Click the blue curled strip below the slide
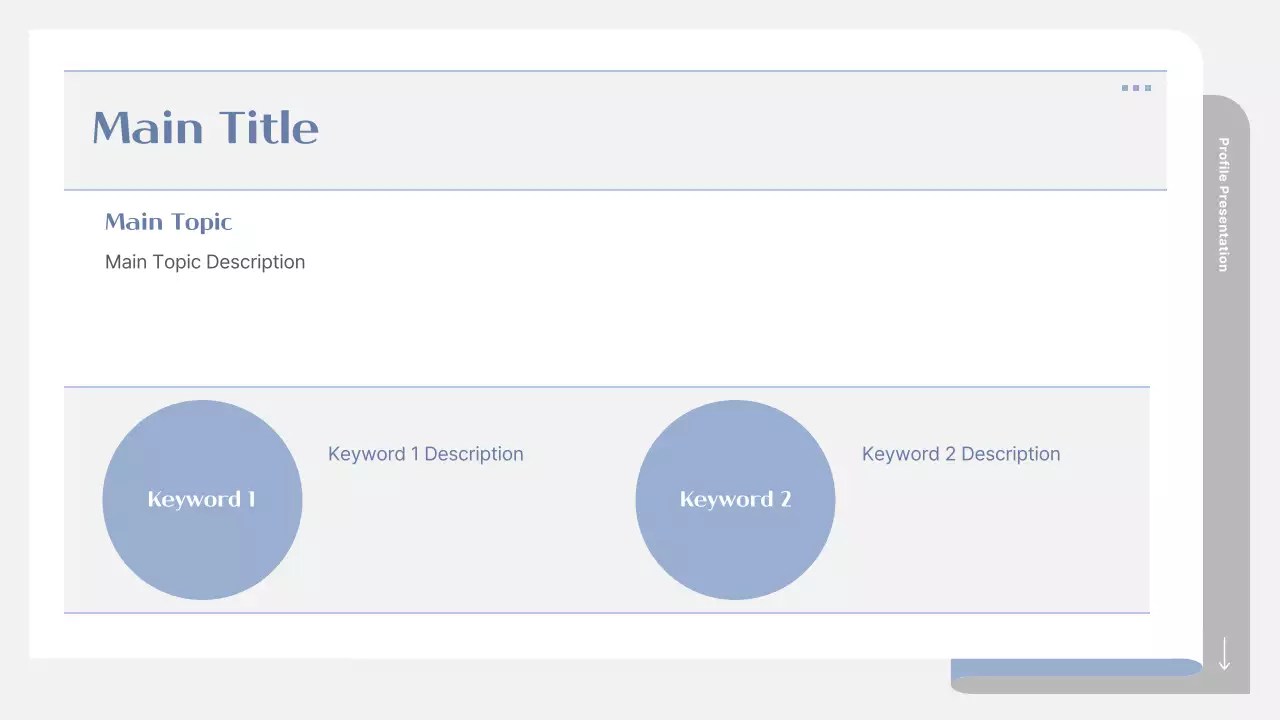The height and width of the screenshot is (720, 1280). click(x=1075, y=667)
